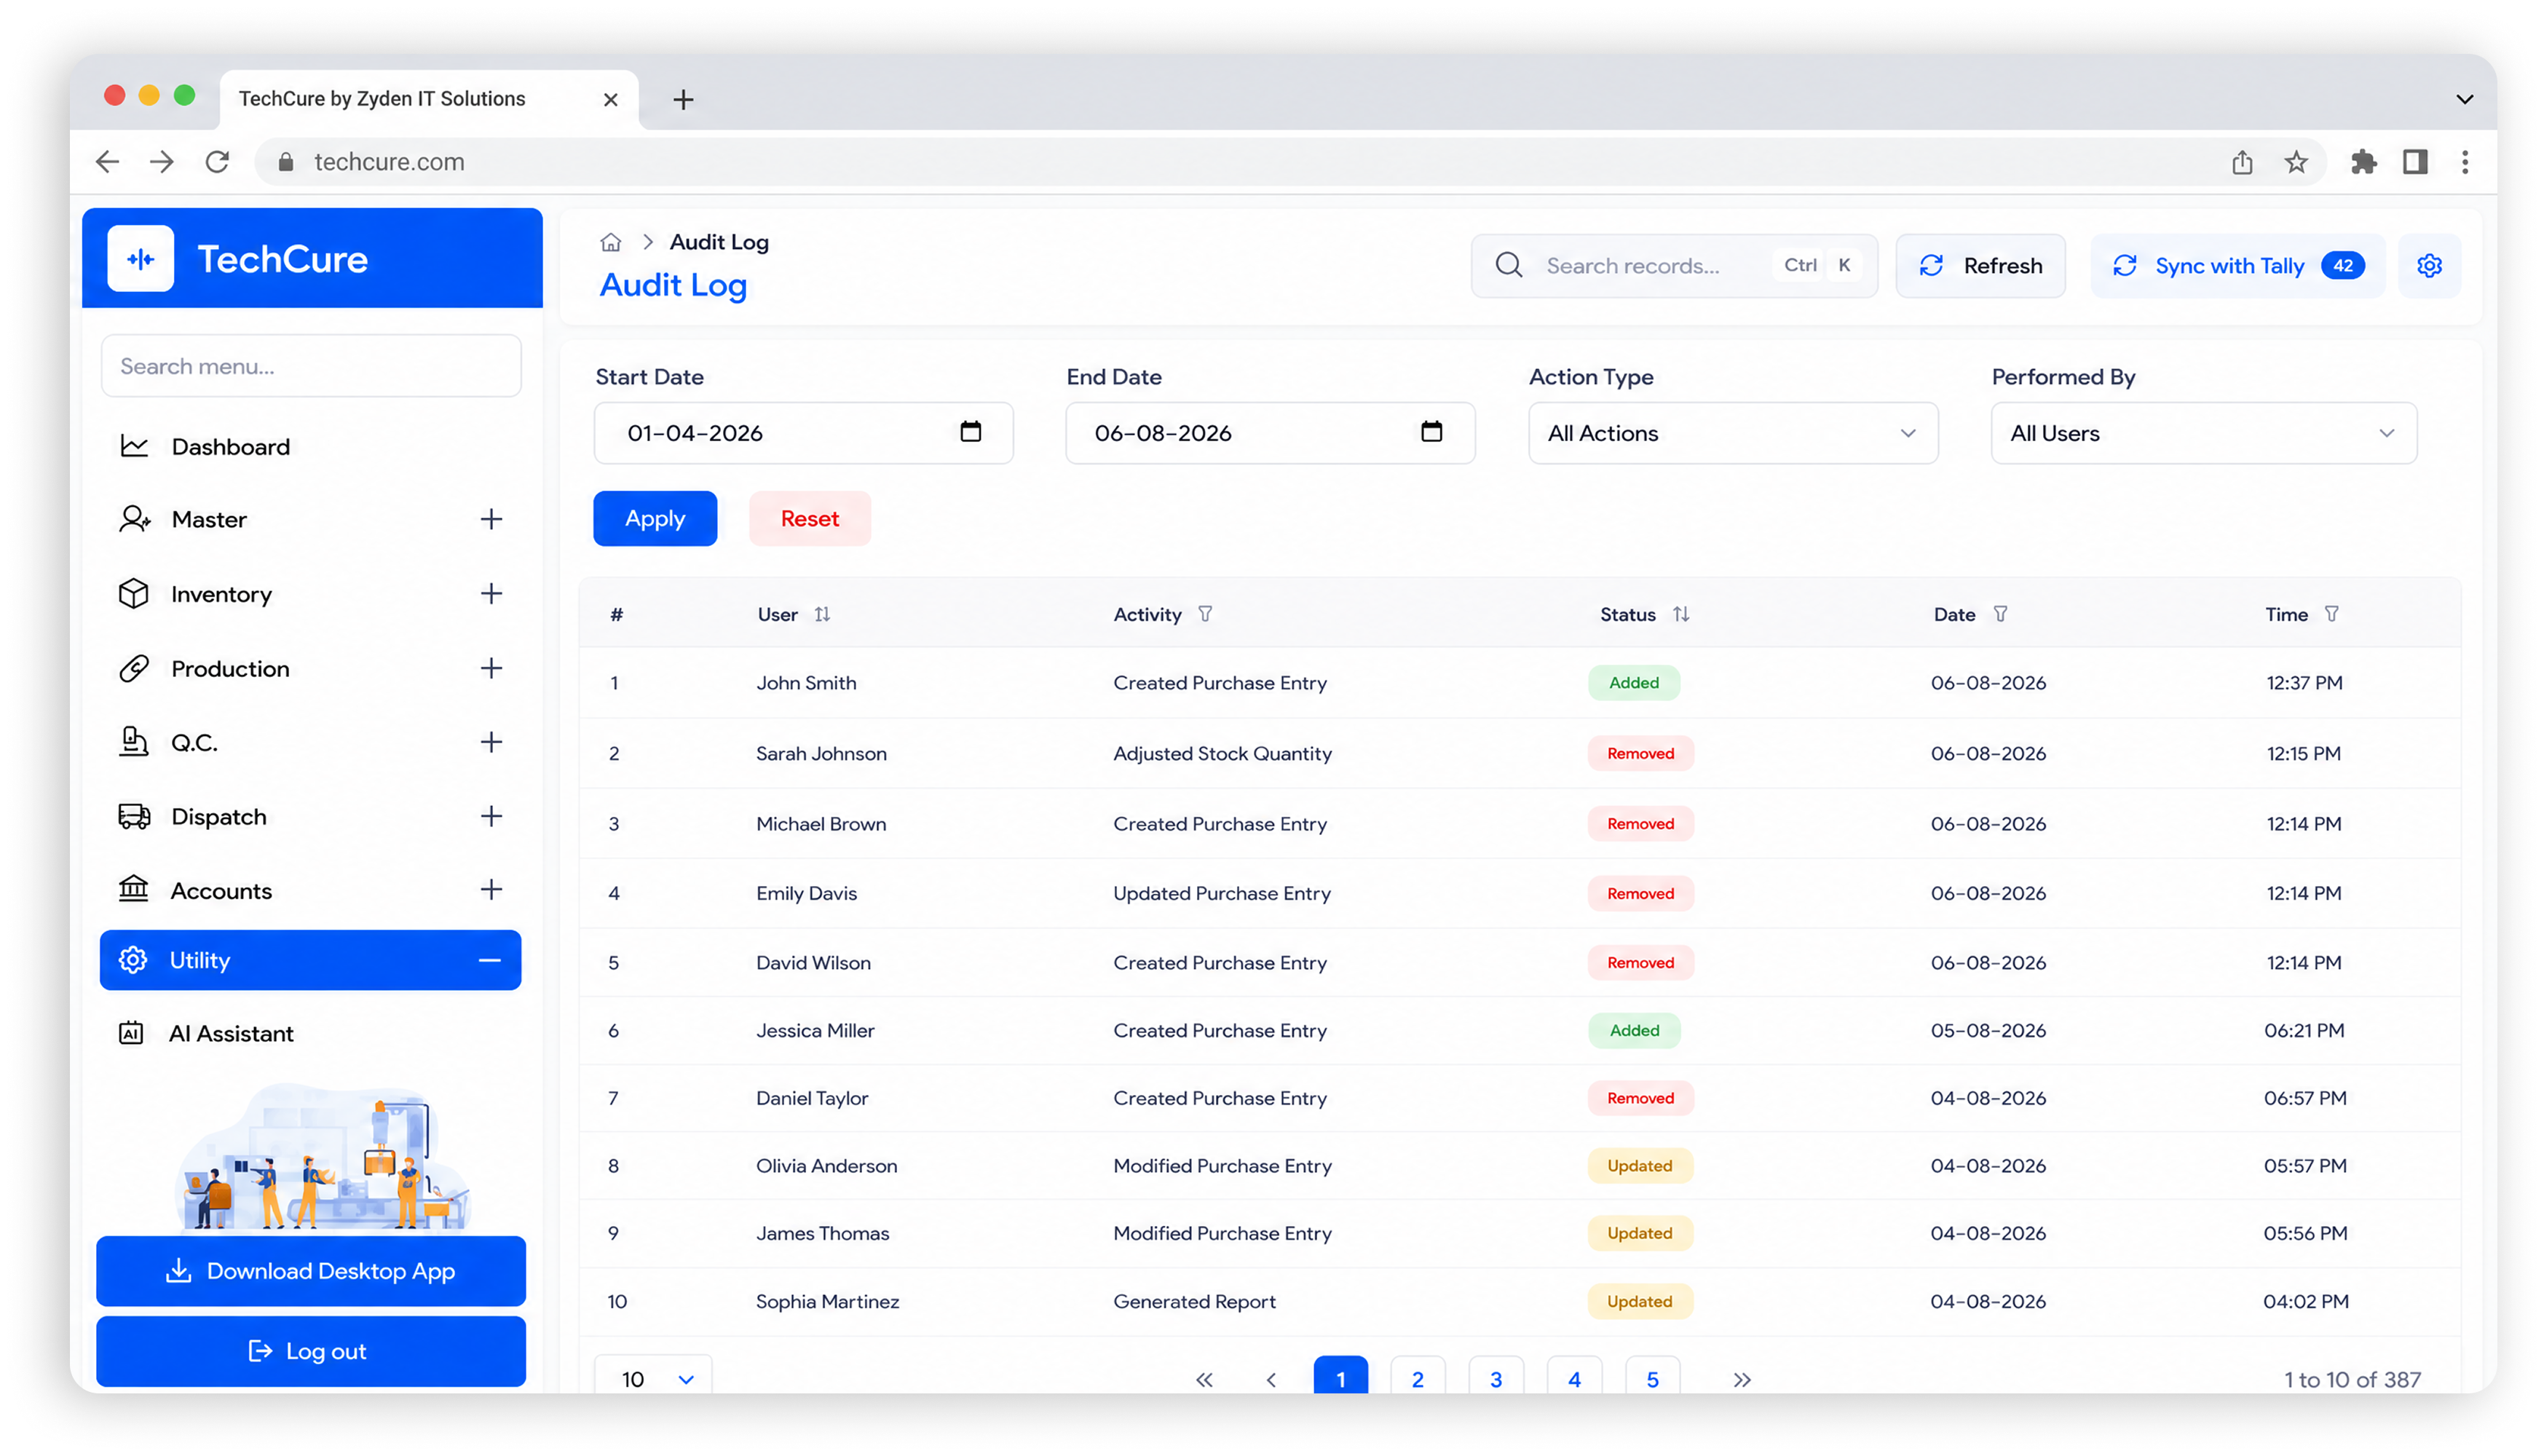Image resolution: width=2544 pixels, height=1456 pixels.
Task: Open a new browser tab
Action: tap(683, 99)
